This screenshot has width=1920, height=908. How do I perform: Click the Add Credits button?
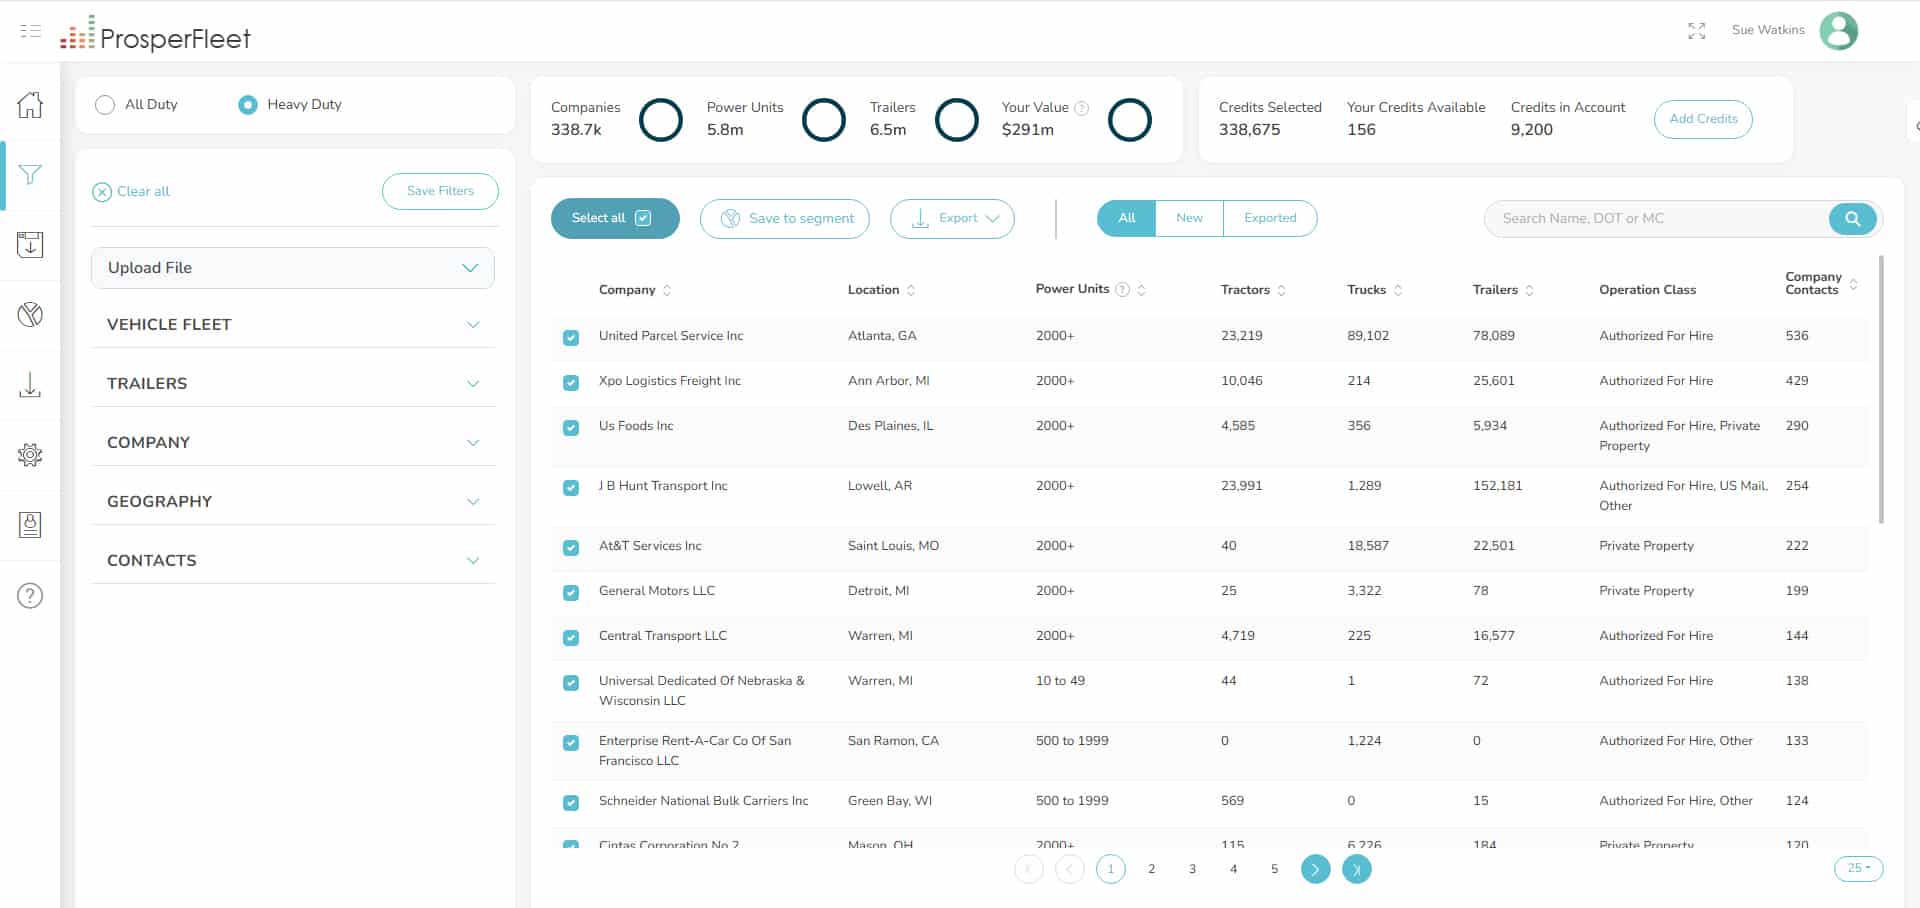(1703, 119)
